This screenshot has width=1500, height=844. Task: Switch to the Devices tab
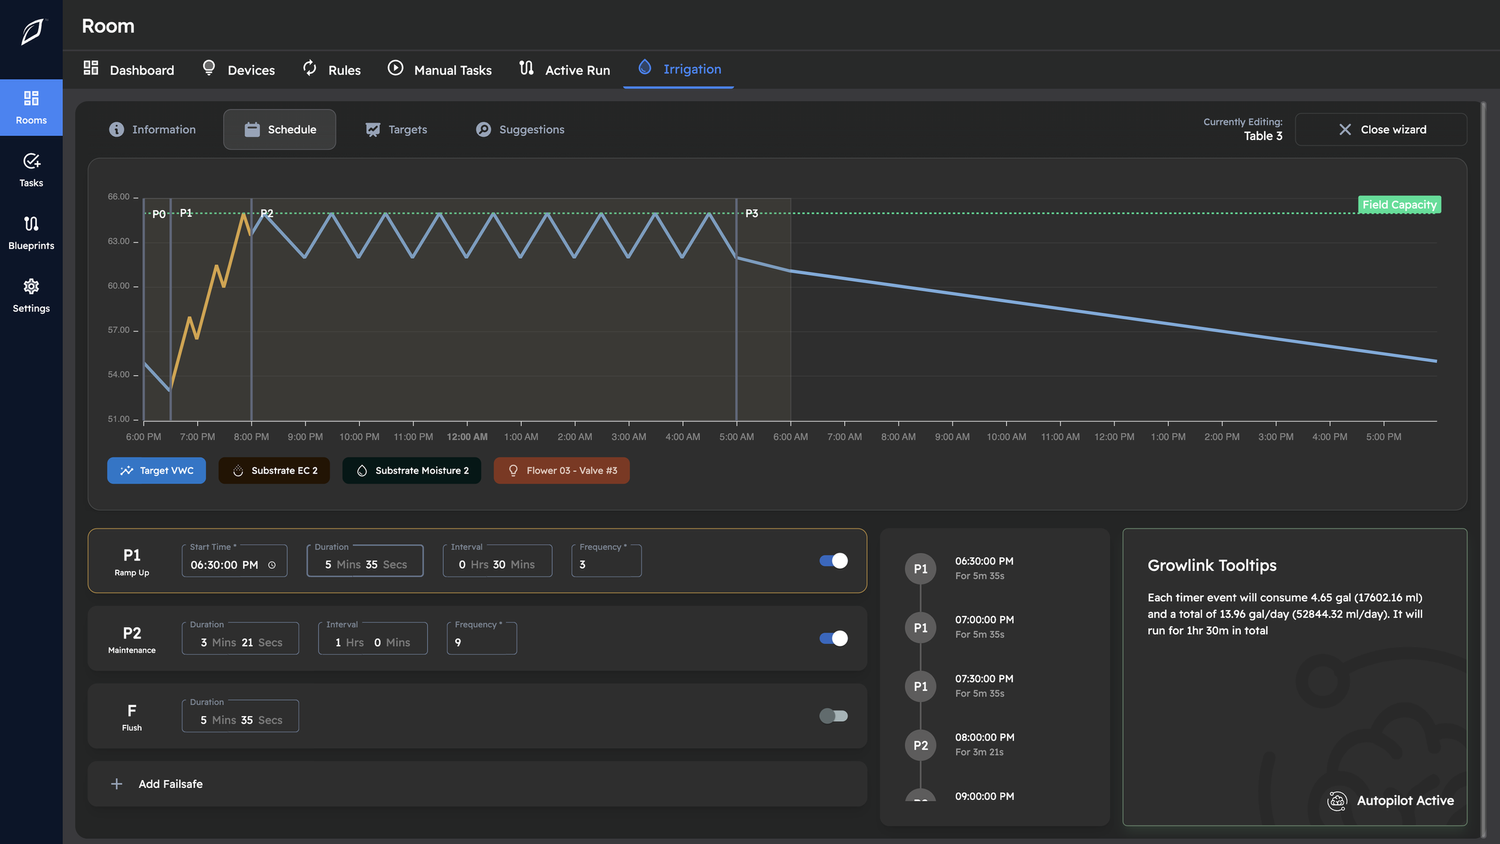238,69
